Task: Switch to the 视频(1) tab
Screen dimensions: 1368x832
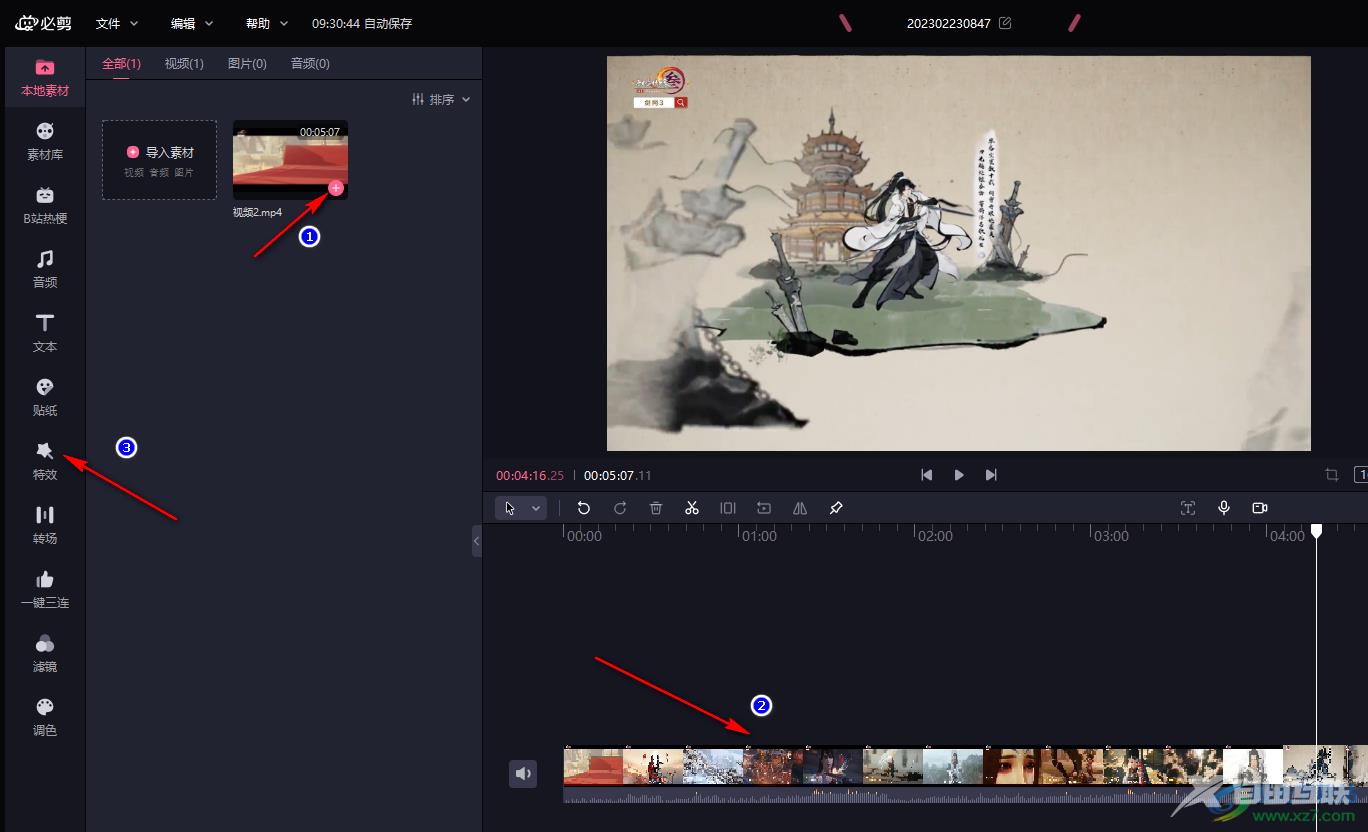Action: click(x=184, y=64)
